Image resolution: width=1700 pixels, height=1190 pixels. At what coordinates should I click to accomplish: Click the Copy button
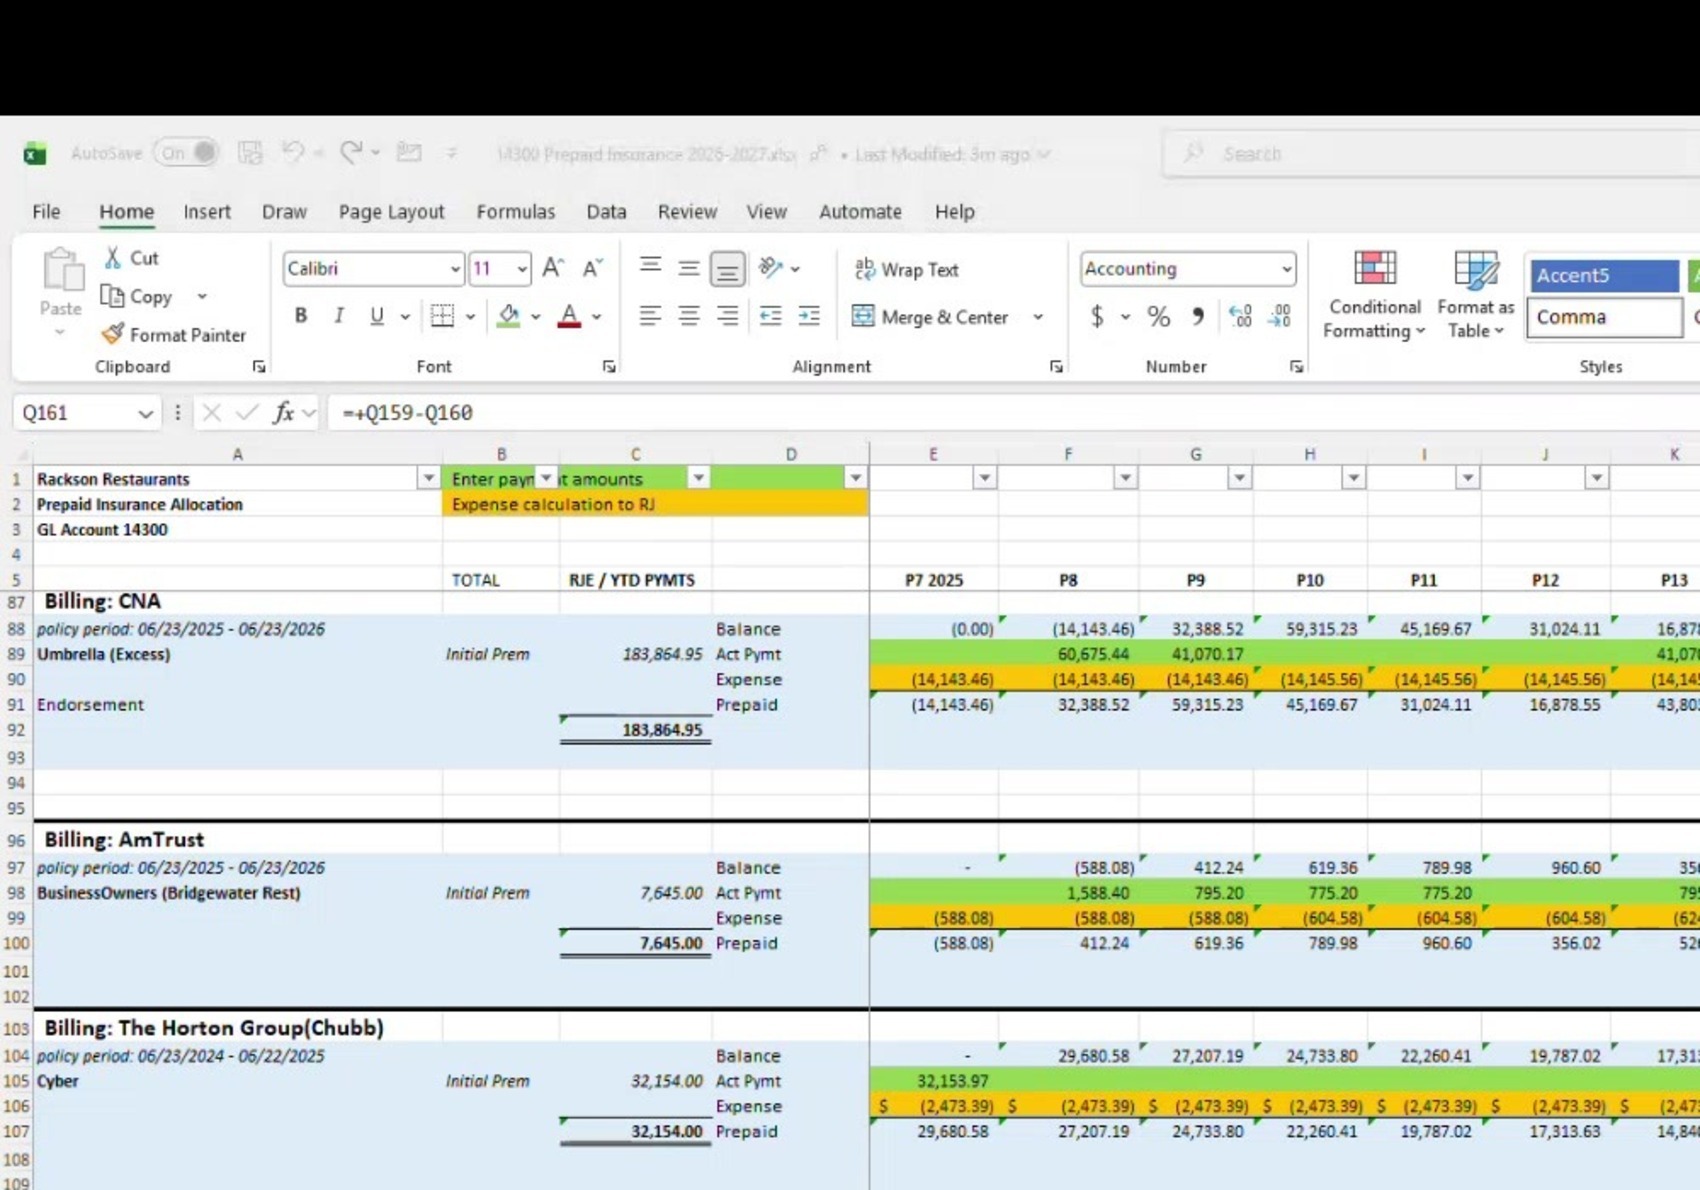pos(139,297)
